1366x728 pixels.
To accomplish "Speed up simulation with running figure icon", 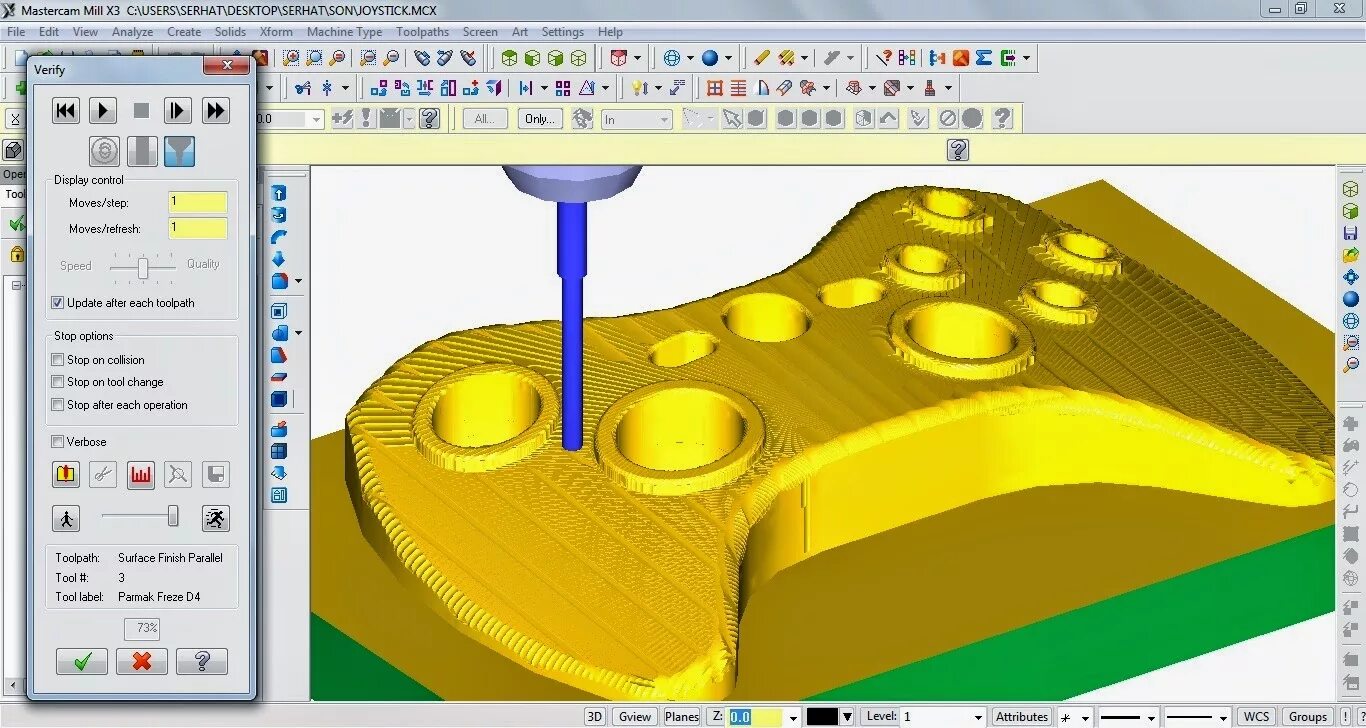I will [x=215, y=518].
